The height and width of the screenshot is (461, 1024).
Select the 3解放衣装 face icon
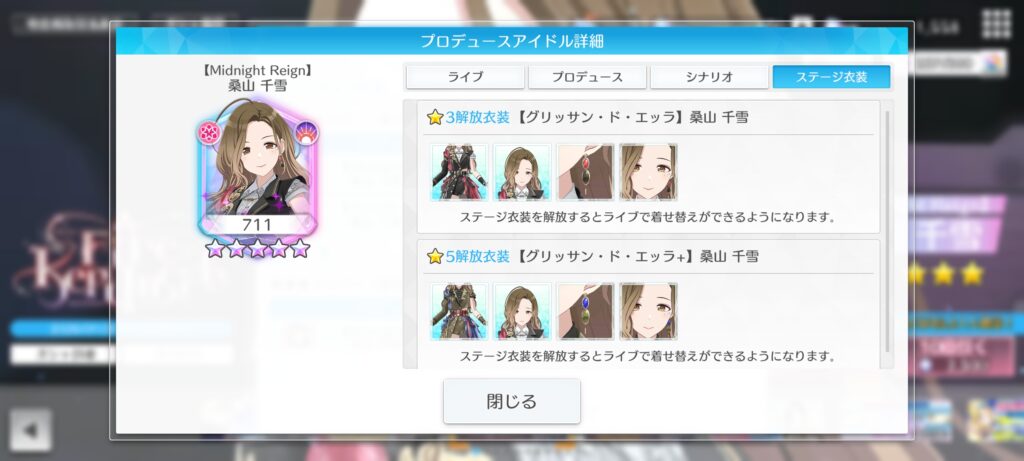[x=648, y=172]
